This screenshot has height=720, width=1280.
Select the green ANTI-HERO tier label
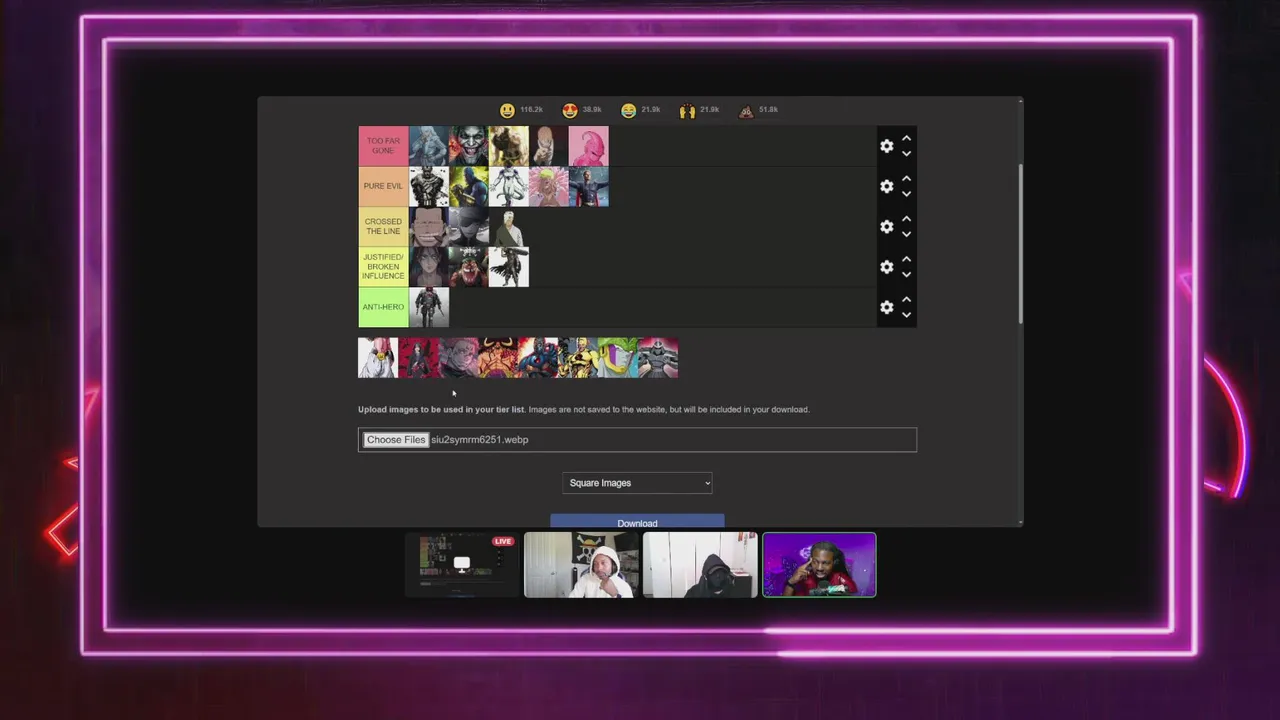click(x=383, y=307)
